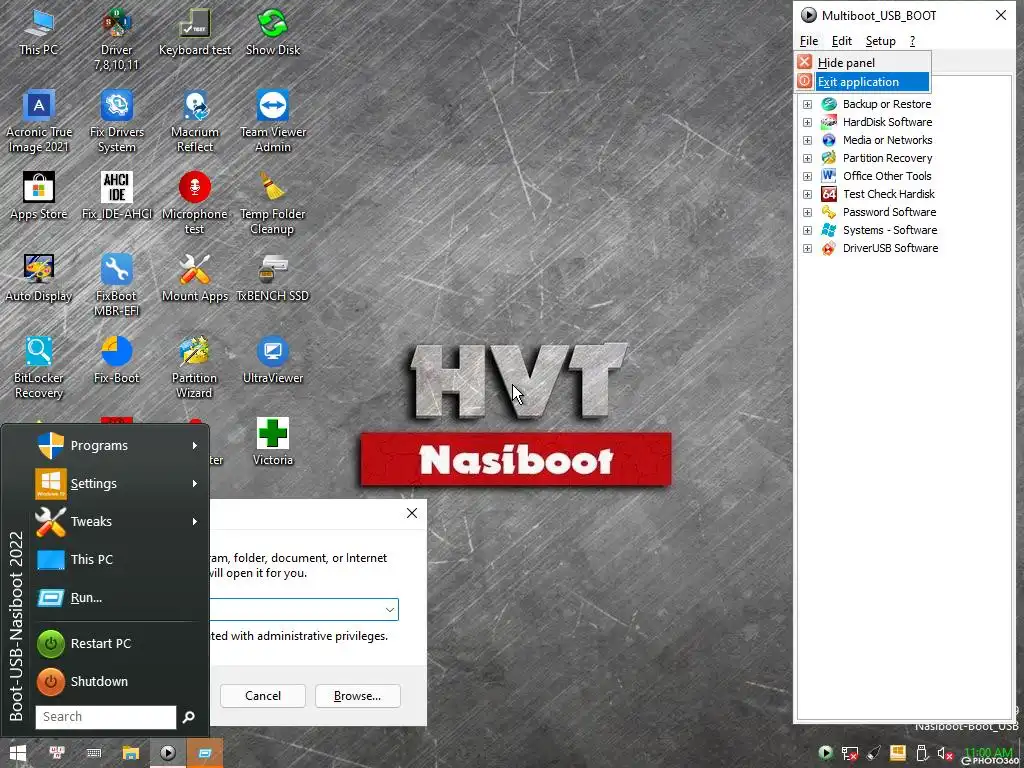Click Cancel in the Run dialog
This screenshot has height=768, width=1024.
point(263,696)
